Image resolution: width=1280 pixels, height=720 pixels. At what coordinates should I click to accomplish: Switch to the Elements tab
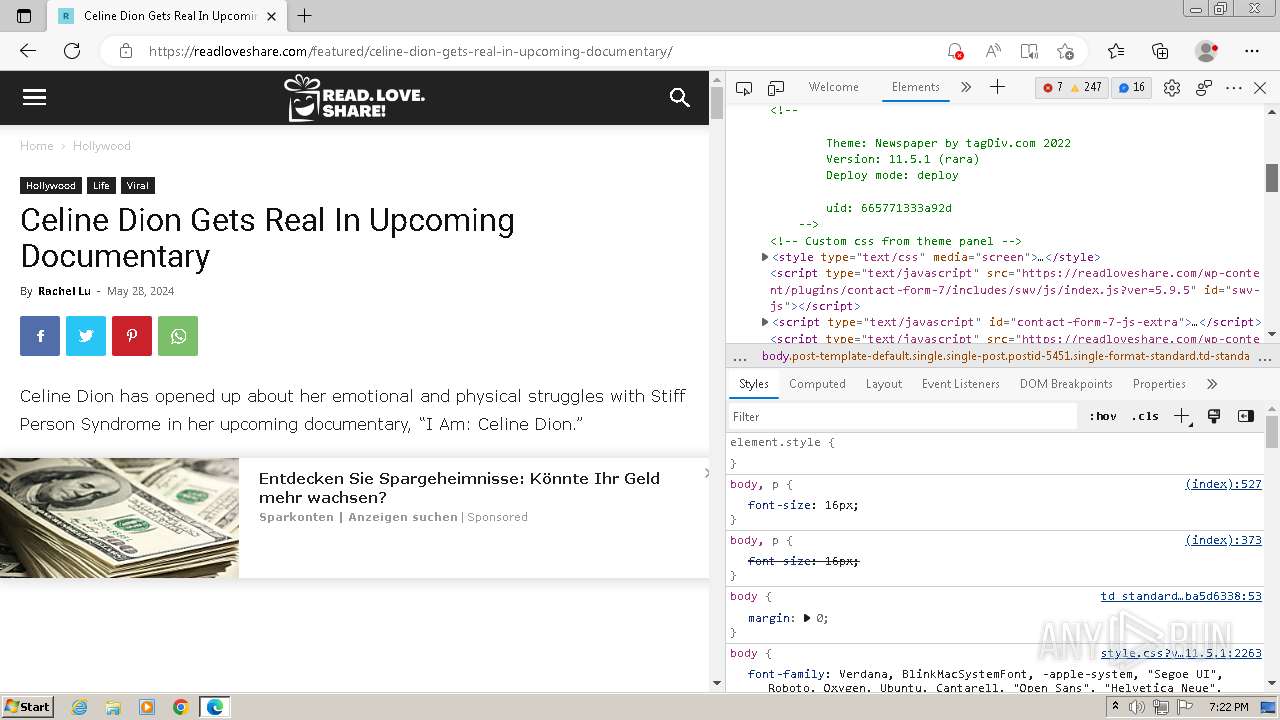pos(916,87)
